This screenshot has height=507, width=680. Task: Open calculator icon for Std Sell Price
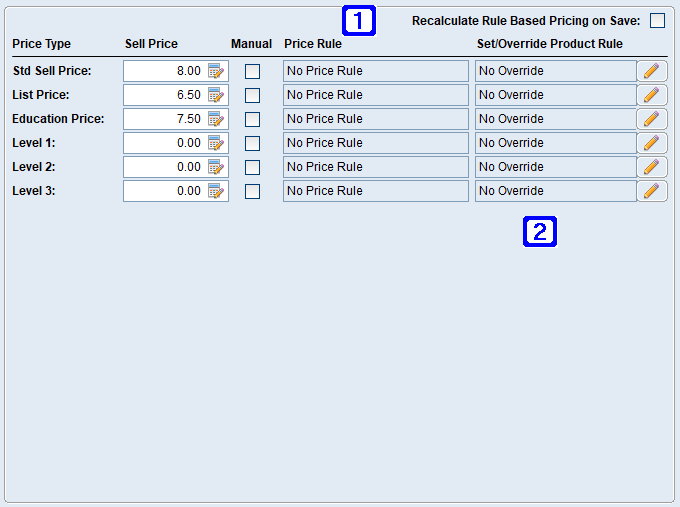point(216,71)
